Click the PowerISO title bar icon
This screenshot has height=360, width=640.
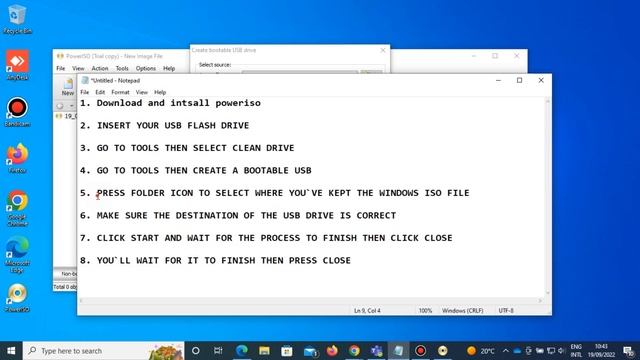[60, 56]
